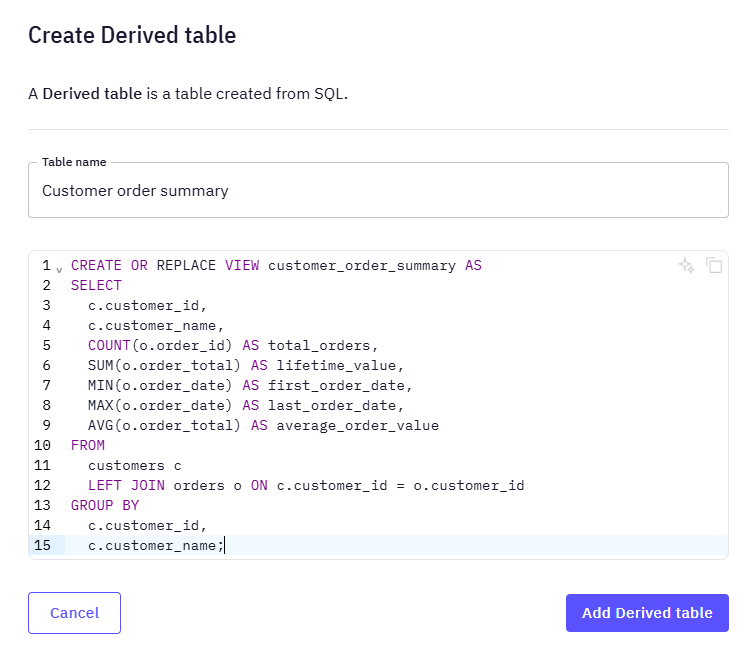This screenshot has width=756, height=664.
Task: Click line 1 CREATE OR REPLACE VIEW statement
Action: (x=276, y=266)
